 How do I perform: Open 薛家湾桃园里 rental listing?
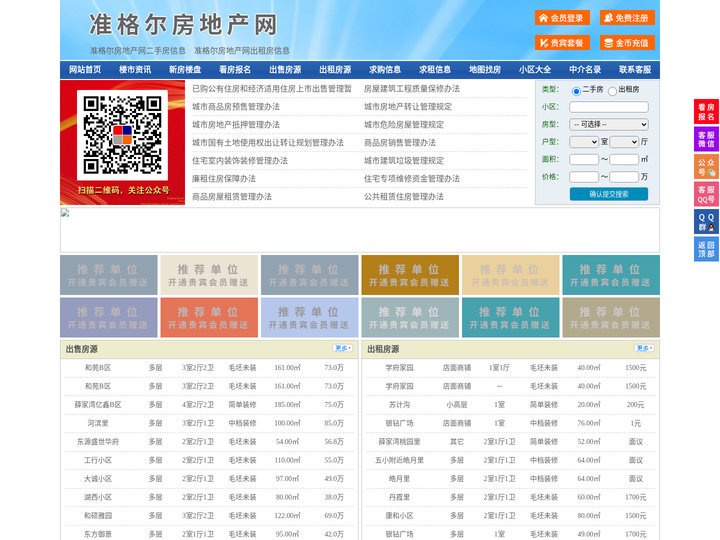click(399, 442)
